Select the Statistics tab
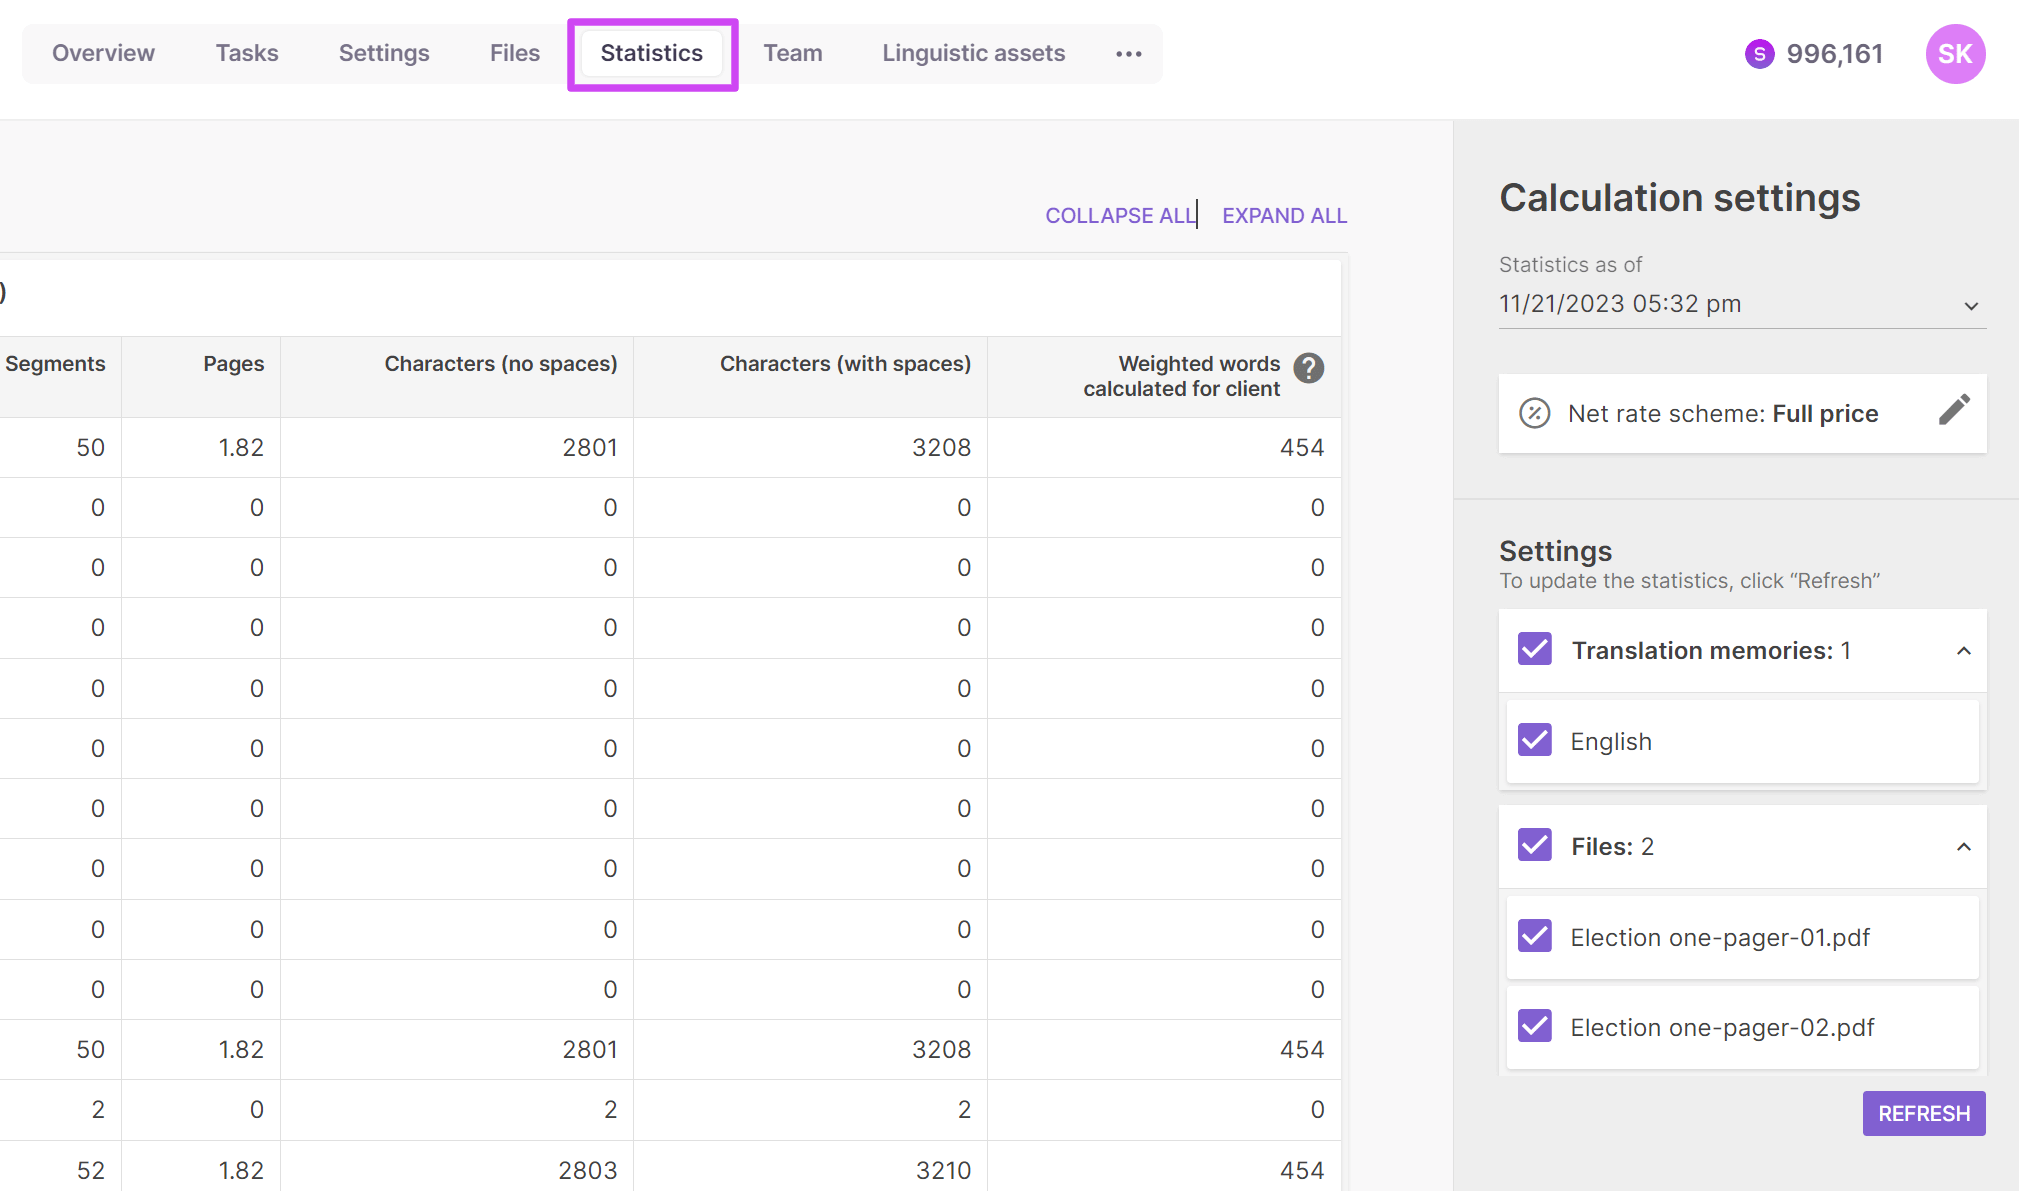Screen dimensions: 2019x1191 point(652,53)
